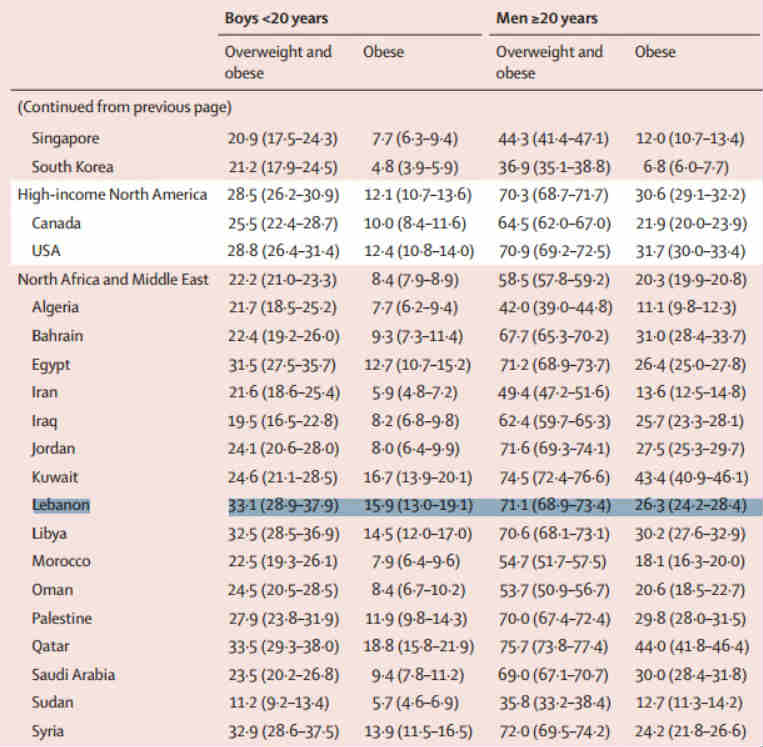
Task: Click the Morocco row label
Action: [x=61, y=561]
